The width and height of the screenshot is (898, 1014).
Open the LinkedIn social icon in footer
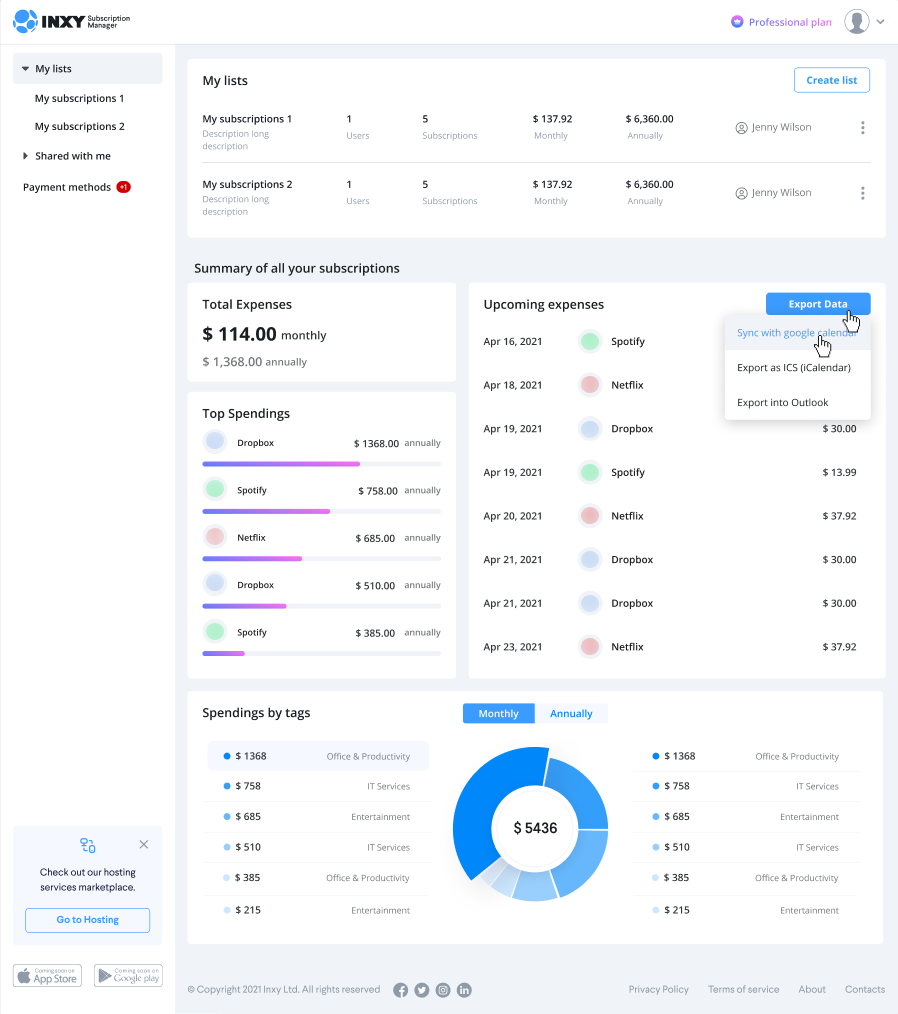tap(464, 990)
